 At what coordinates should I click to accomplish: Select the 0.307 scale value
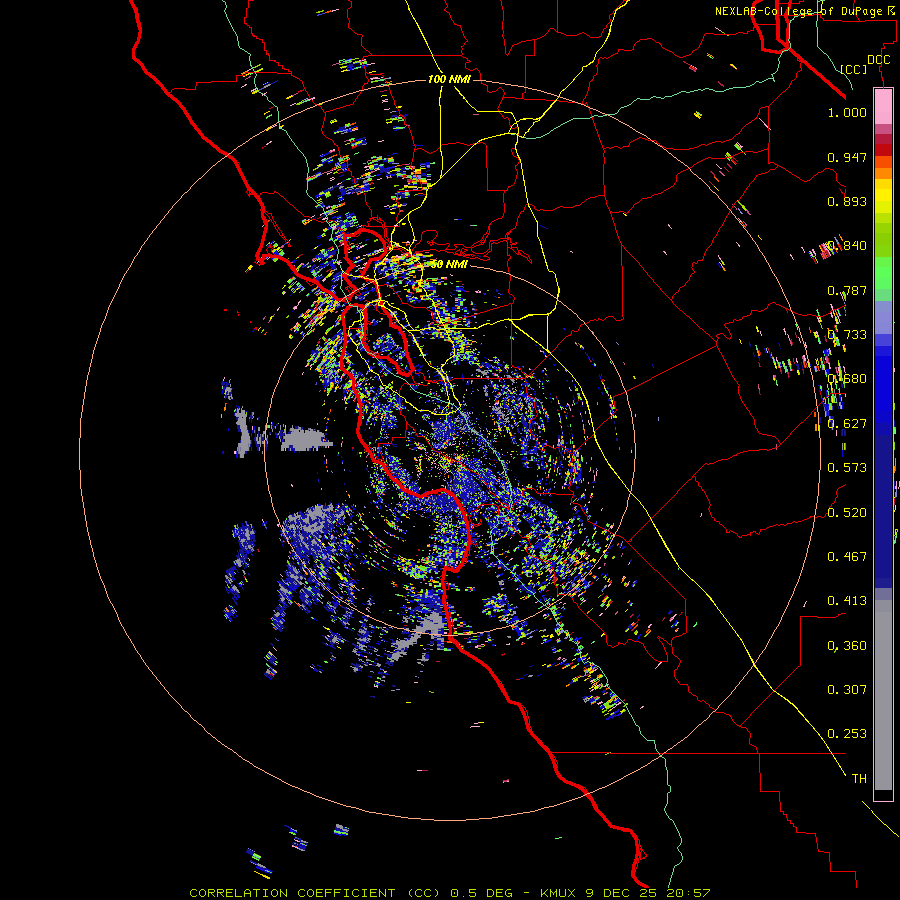(847, 690)
